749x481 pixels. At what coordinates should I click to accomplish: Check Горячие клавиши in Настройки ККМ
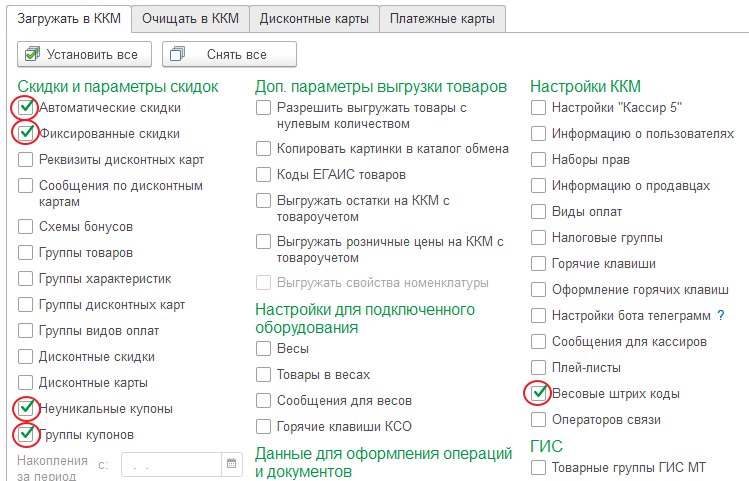(538, 263)
